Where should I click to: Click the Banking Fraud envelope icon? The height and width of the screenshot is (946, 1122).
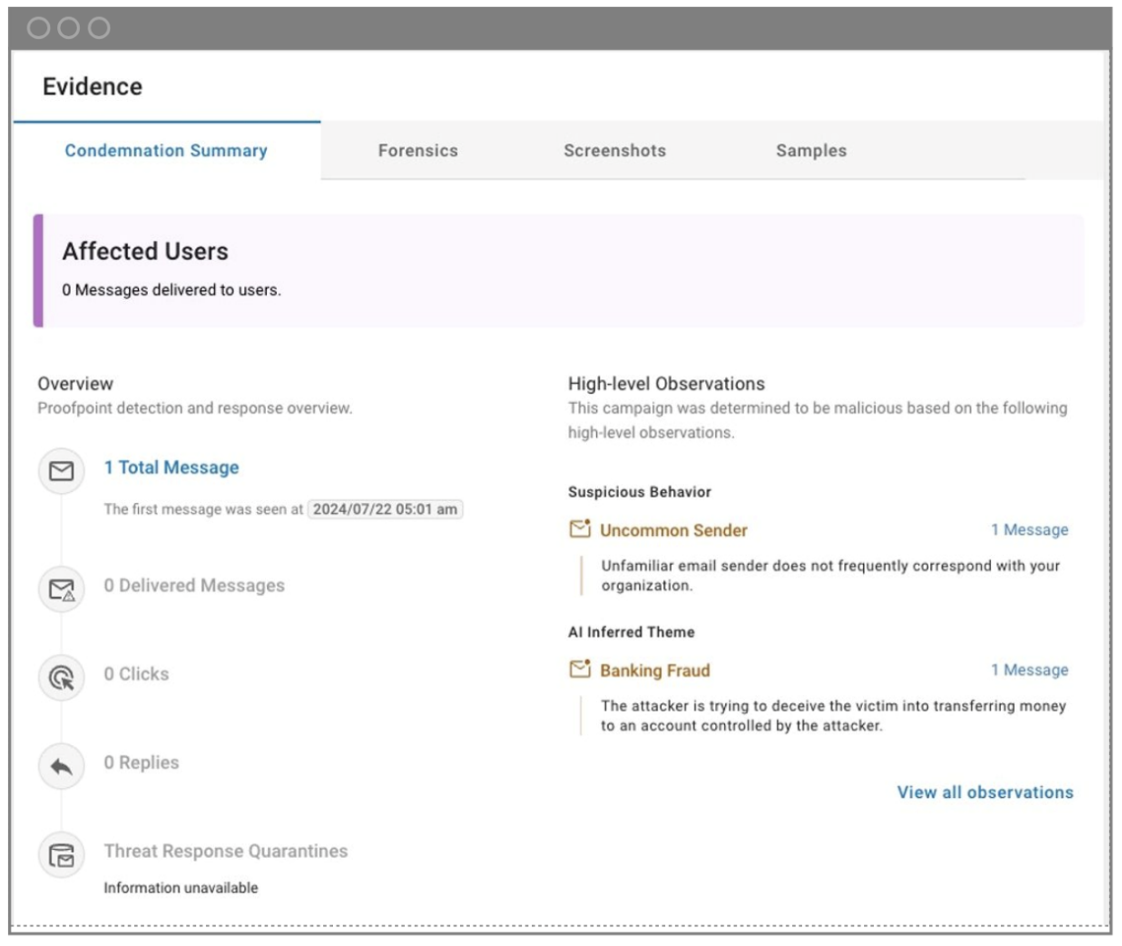[580, 669]
